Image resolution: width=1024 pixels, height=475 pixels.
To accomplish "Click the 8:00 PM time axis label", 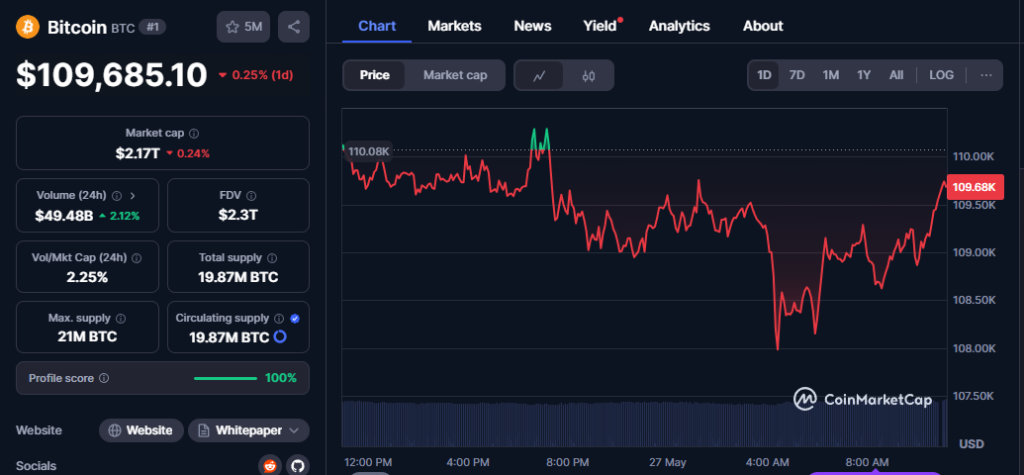I will click(568, 462).
